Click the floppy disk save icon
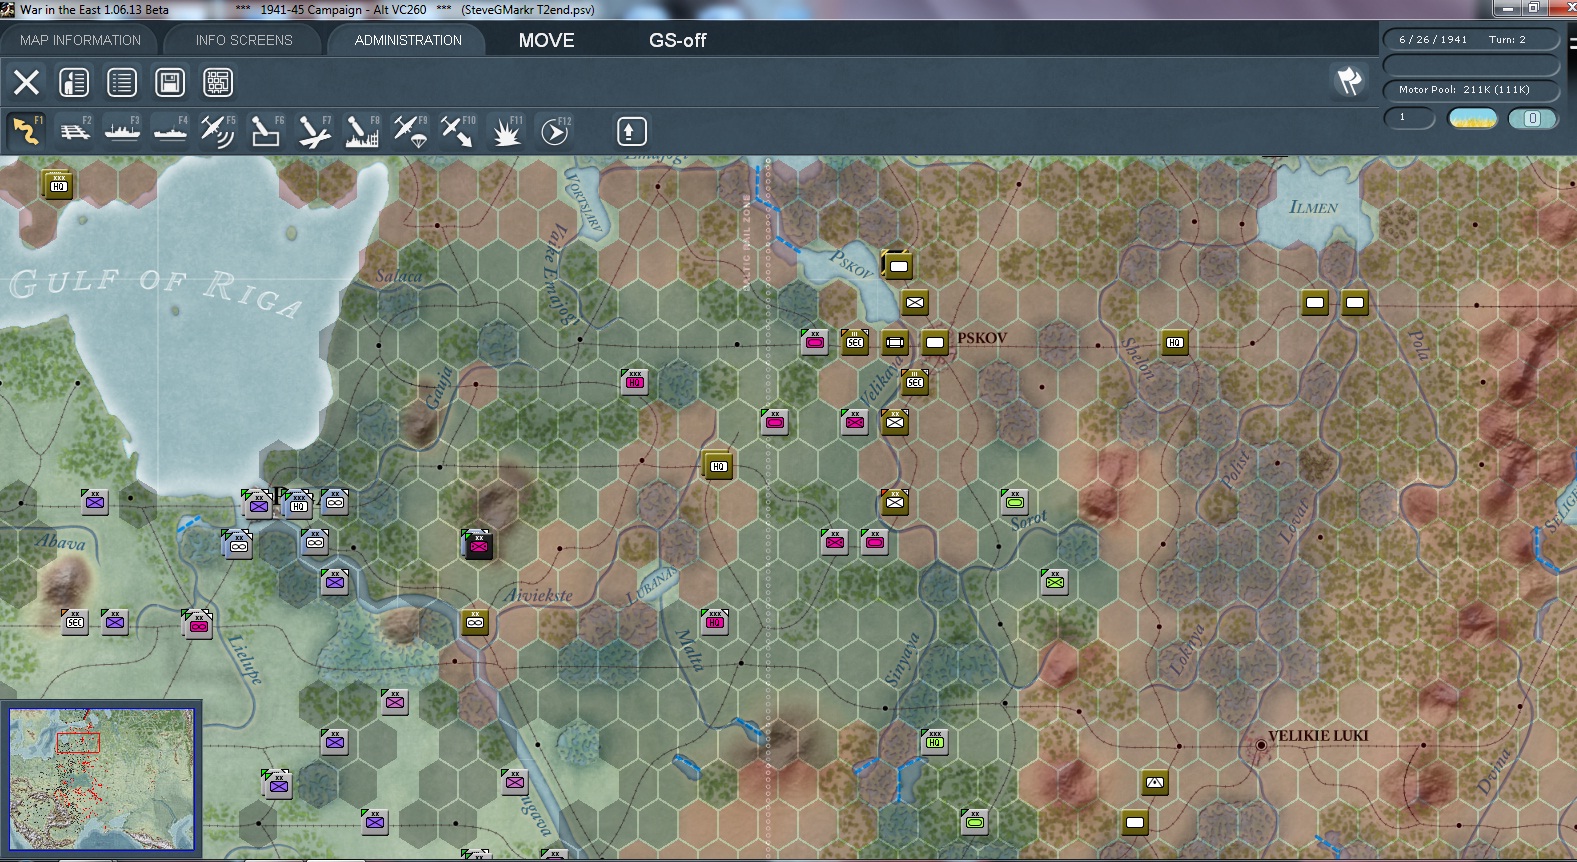This screenshot has width=1577, height=862. 170,82
